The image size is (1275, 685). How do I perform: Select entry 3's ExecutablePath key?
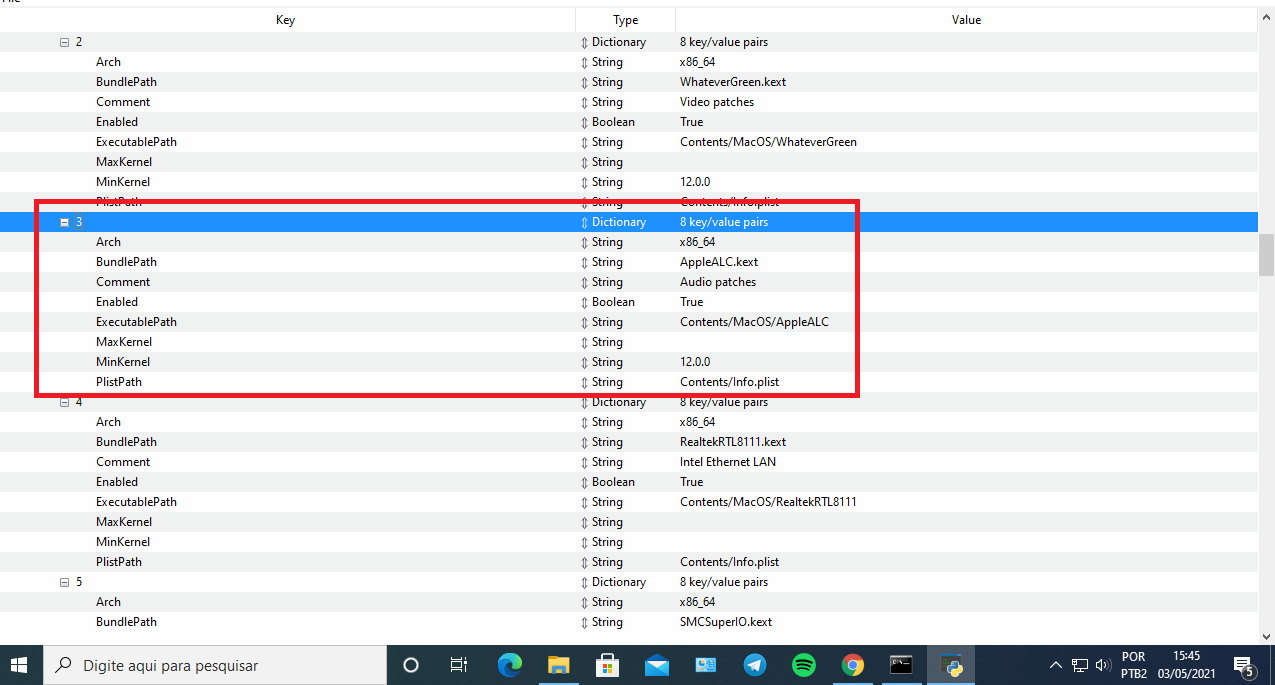[136, 322]
